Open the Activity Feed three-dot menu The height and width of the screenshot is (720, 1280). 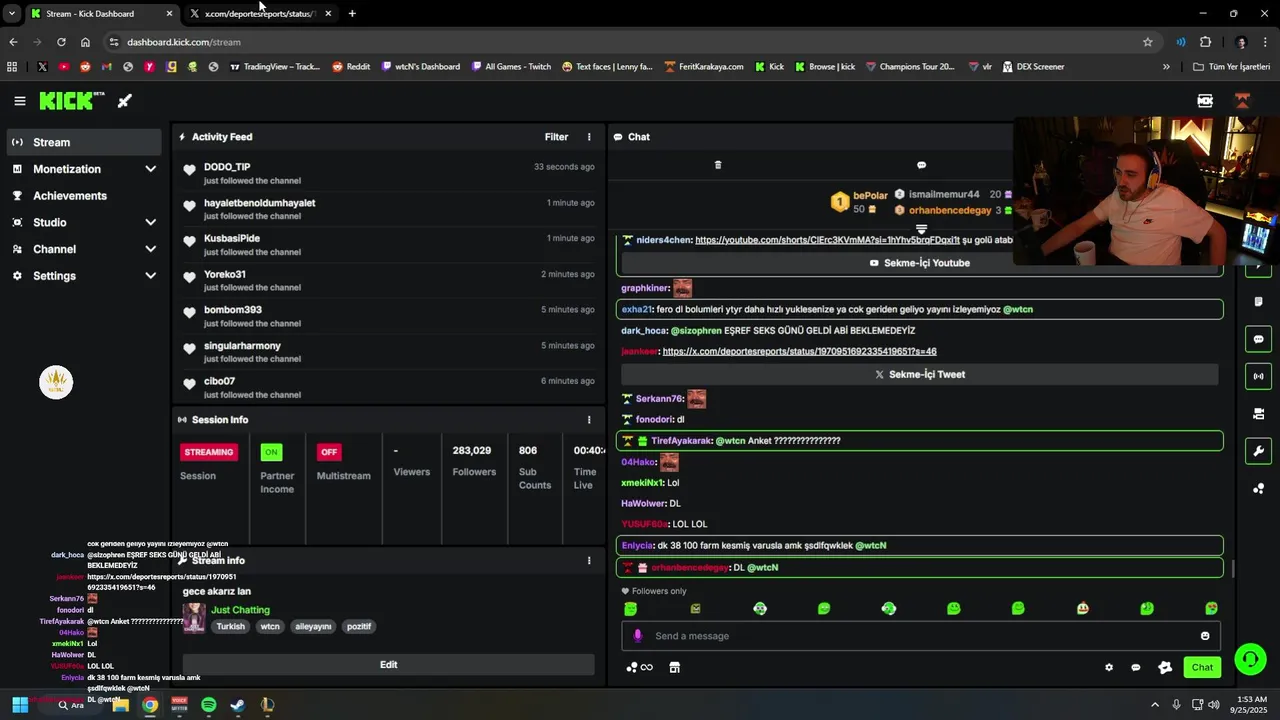(x=589, y=137)
